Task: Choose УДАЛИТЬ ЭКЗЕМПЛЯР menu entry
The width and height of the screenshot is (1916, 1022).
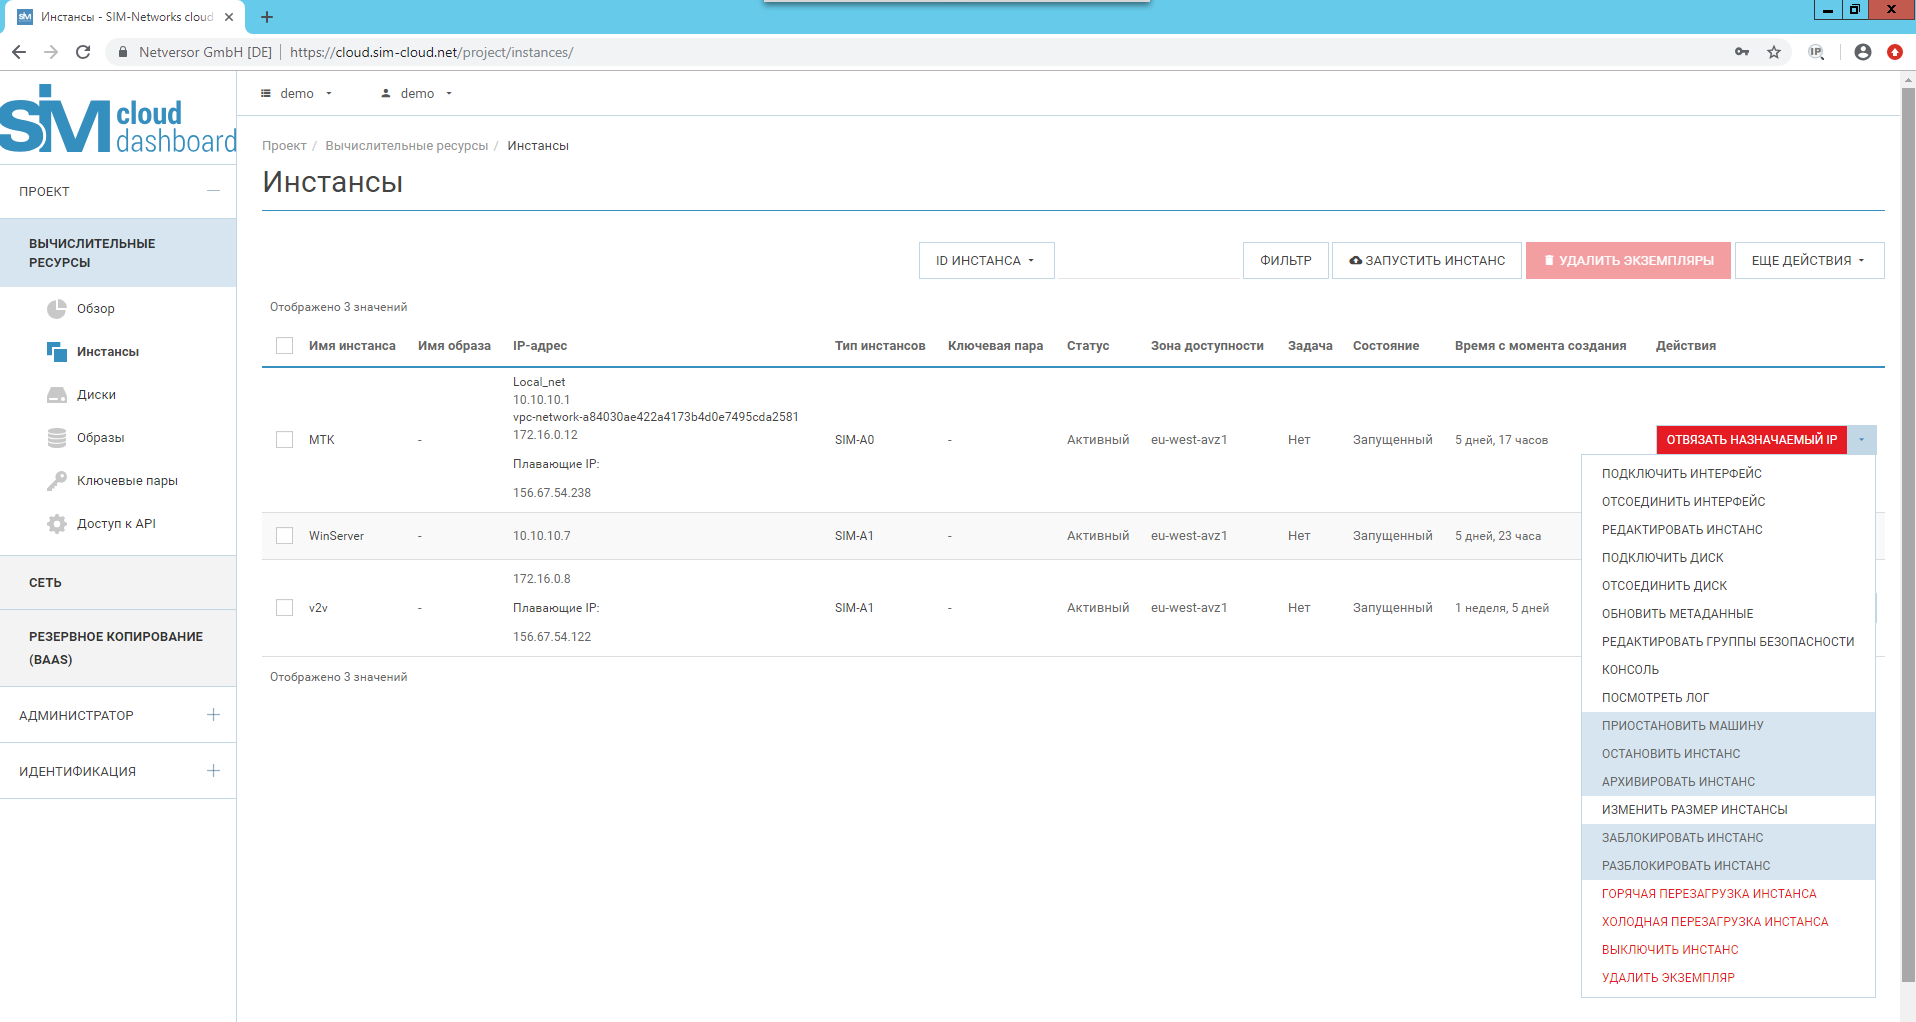Action: coord(1728,978)
